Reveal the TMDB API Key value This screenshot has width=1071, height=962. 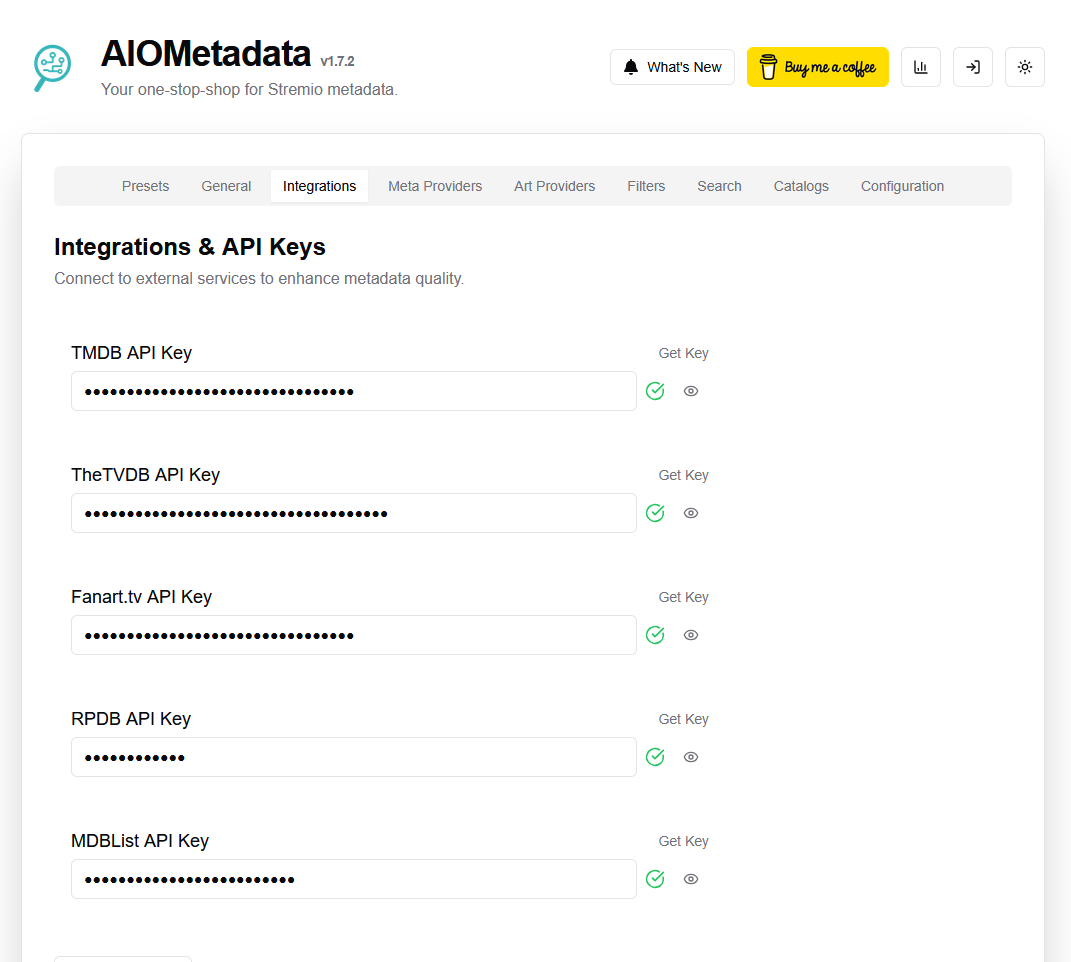click(691, 391)
